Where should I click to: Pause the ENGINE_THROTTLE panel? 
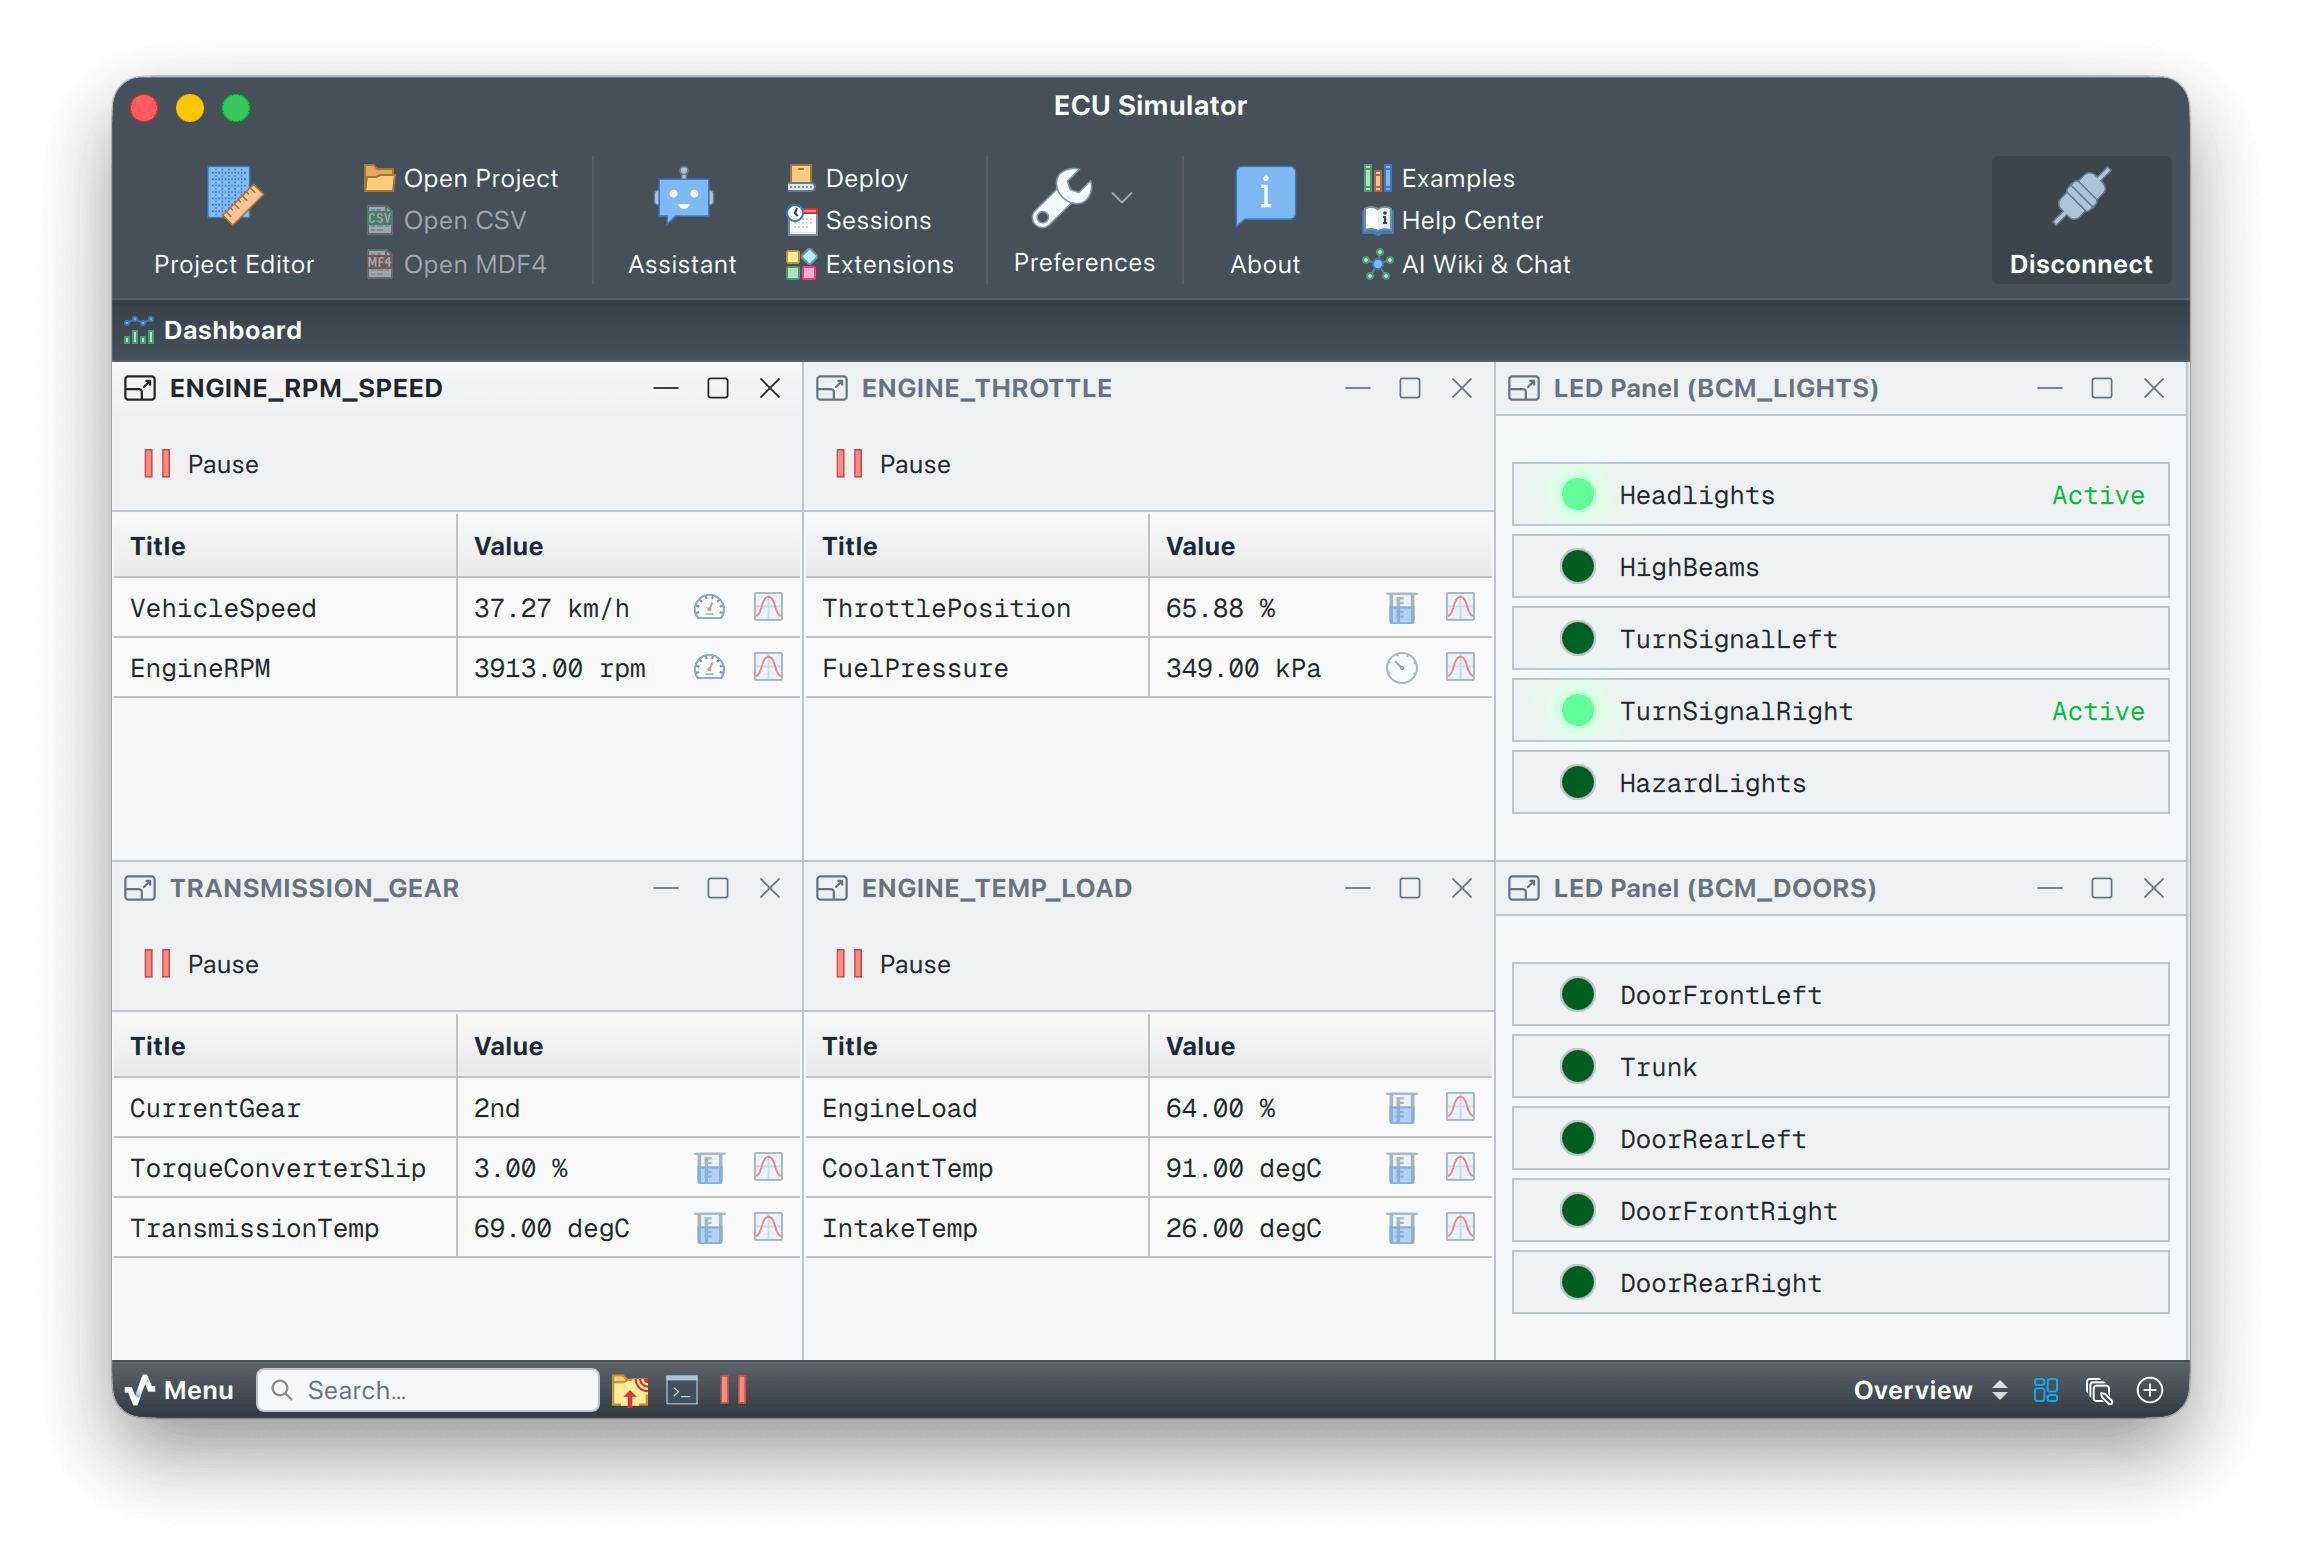[x=893, y=464]
